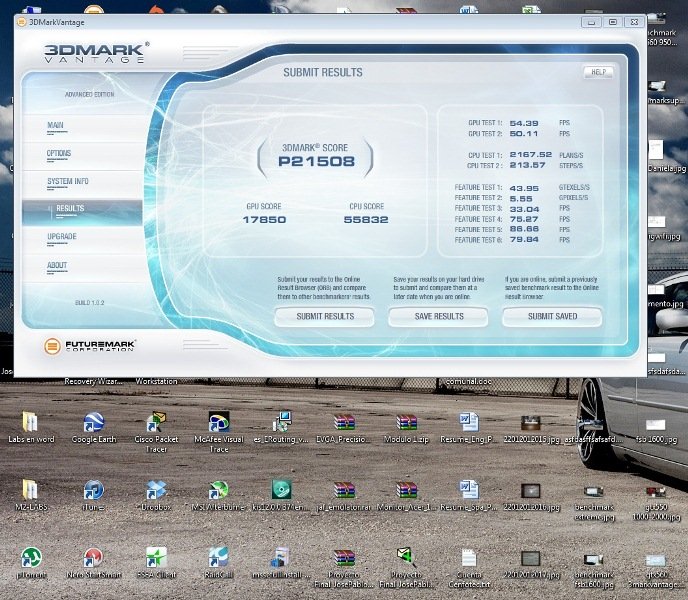Launch Google Earth desktop shortcut
This screenshot has height=600, width=688.
(93, 423)
